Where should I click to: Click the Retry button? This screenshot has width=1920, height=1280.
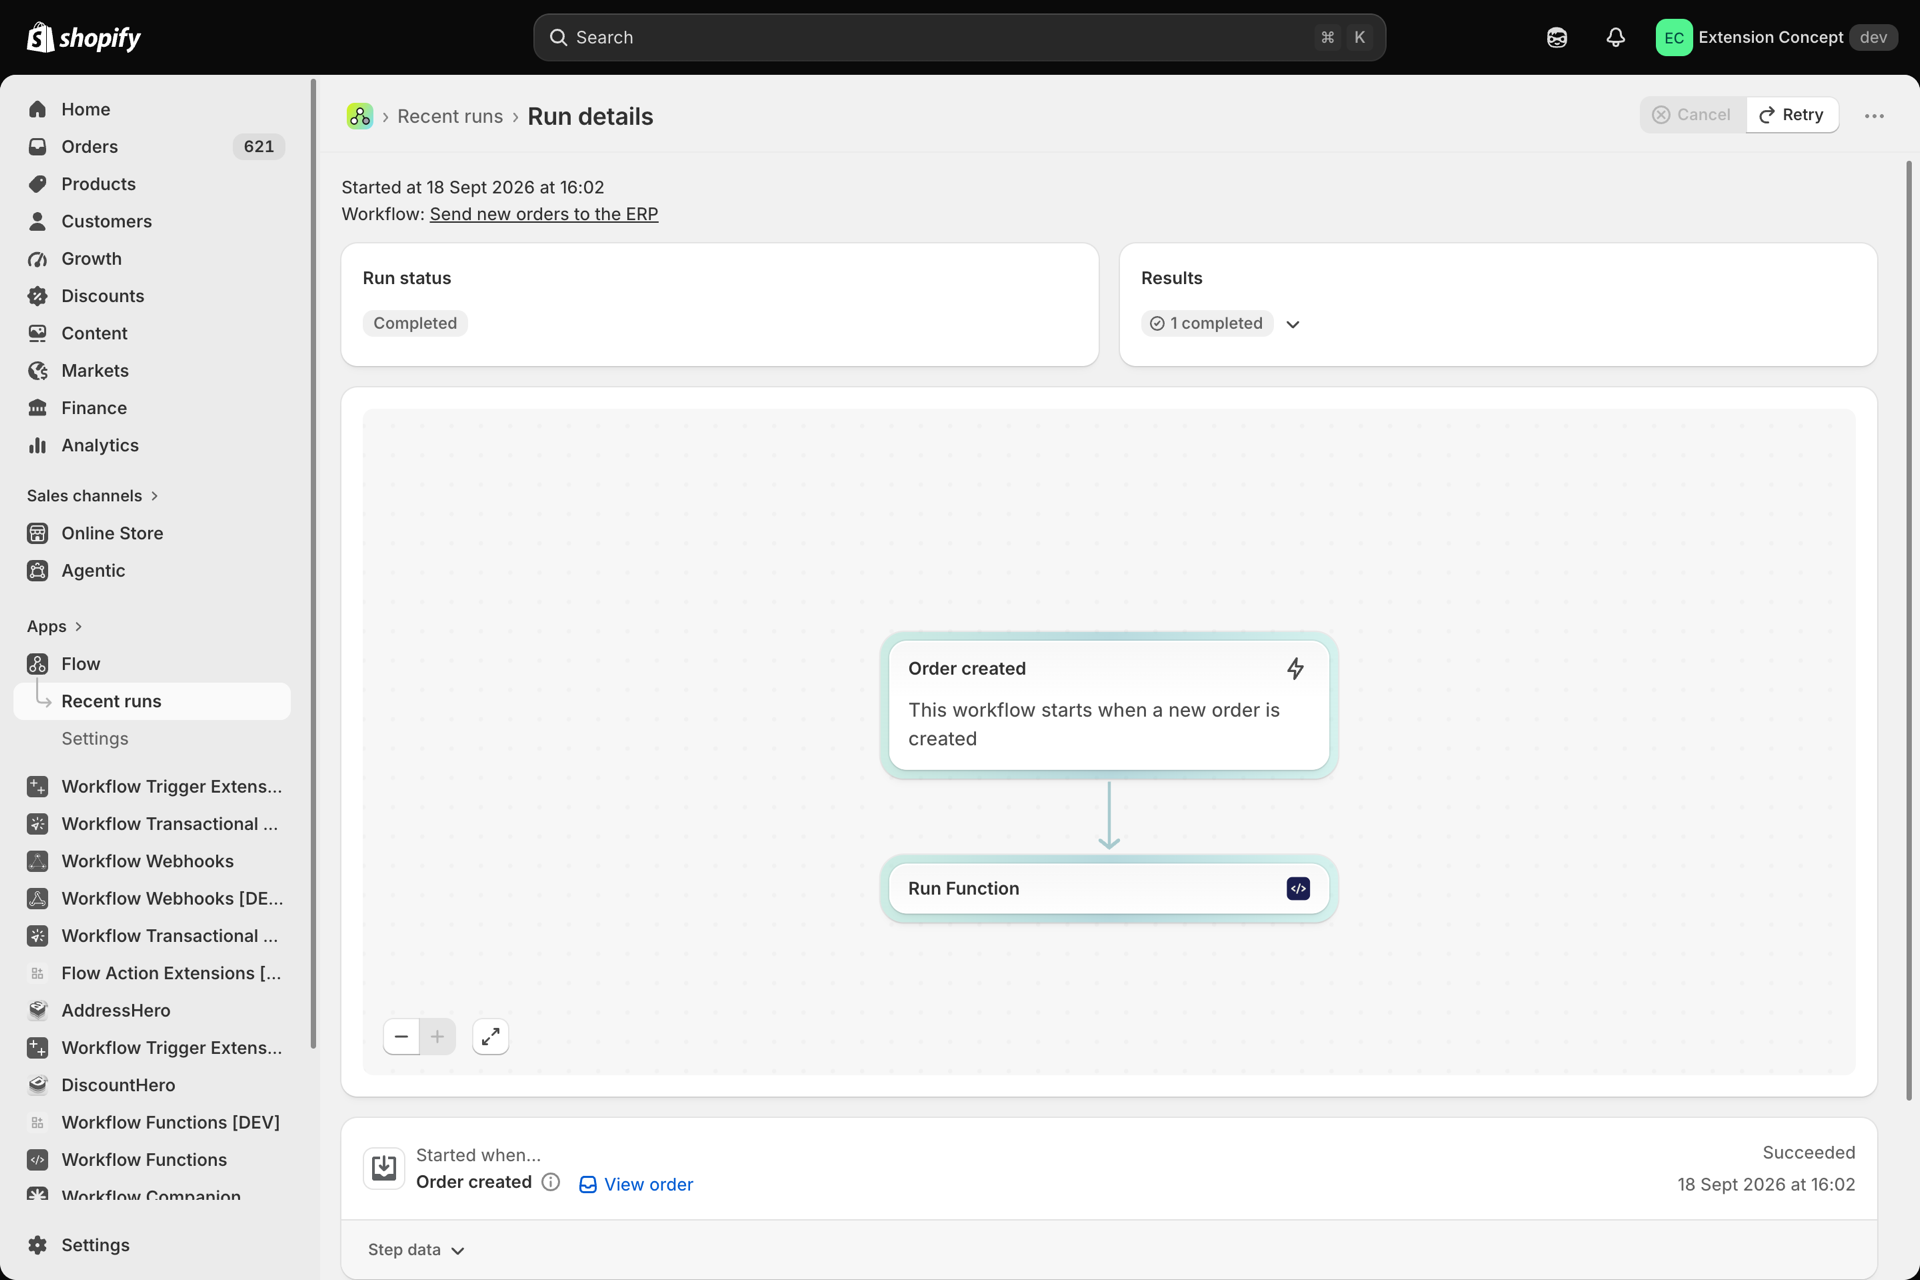click(1792, 115)
